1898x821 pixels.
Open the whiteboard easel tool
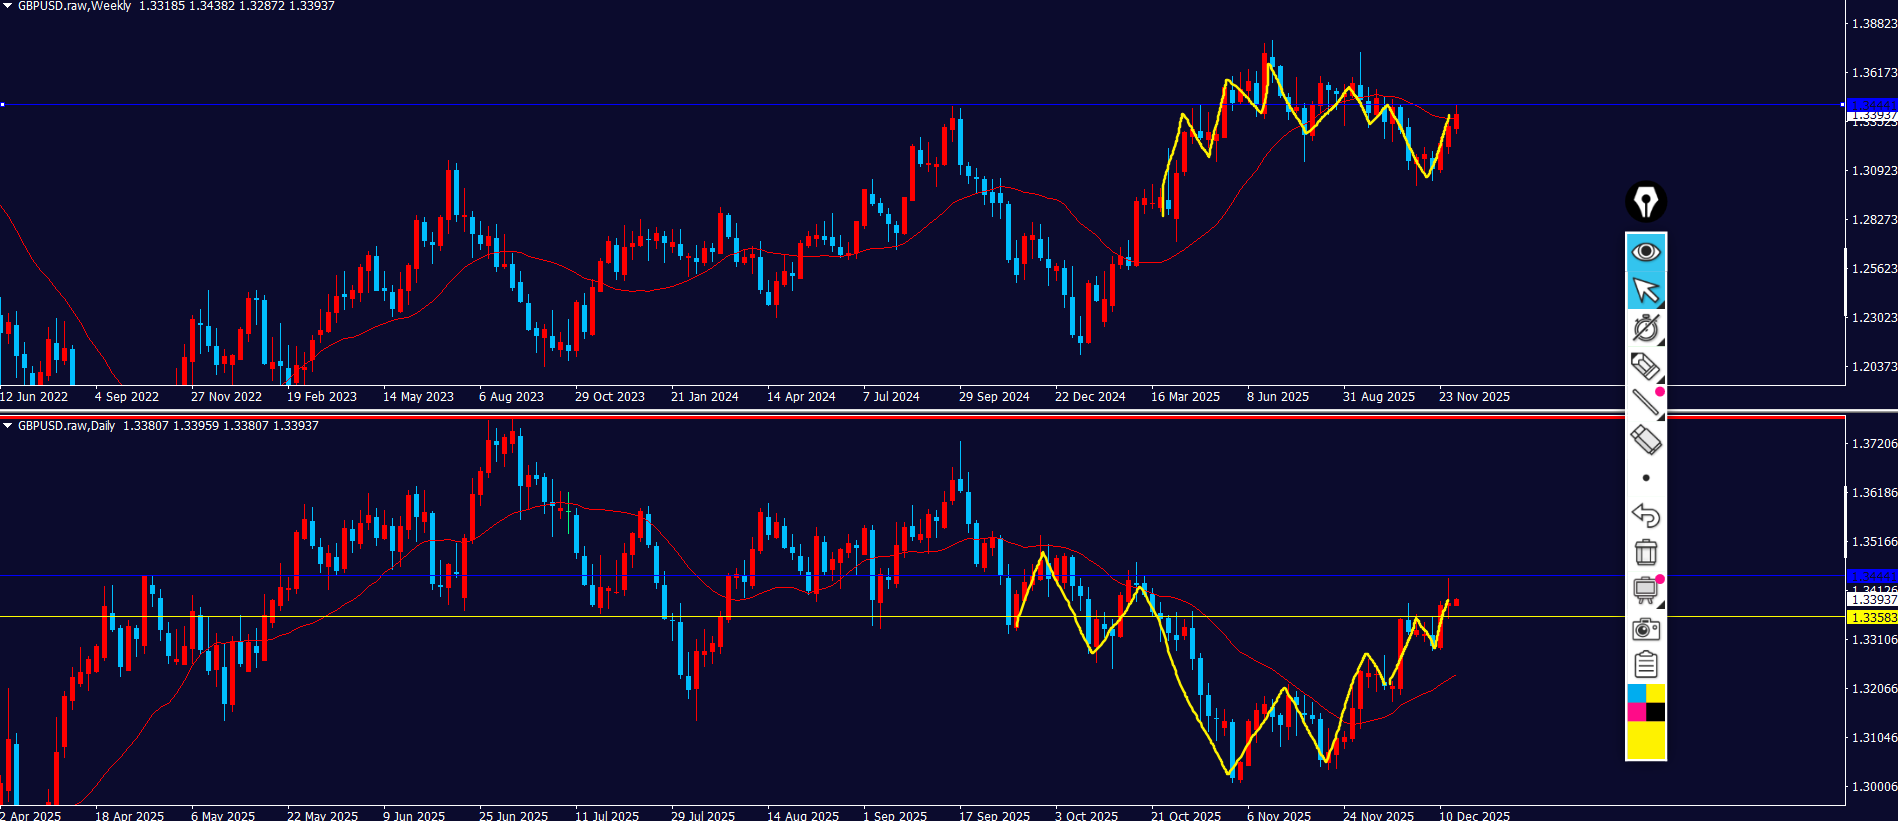click(x=1646, y=590)
